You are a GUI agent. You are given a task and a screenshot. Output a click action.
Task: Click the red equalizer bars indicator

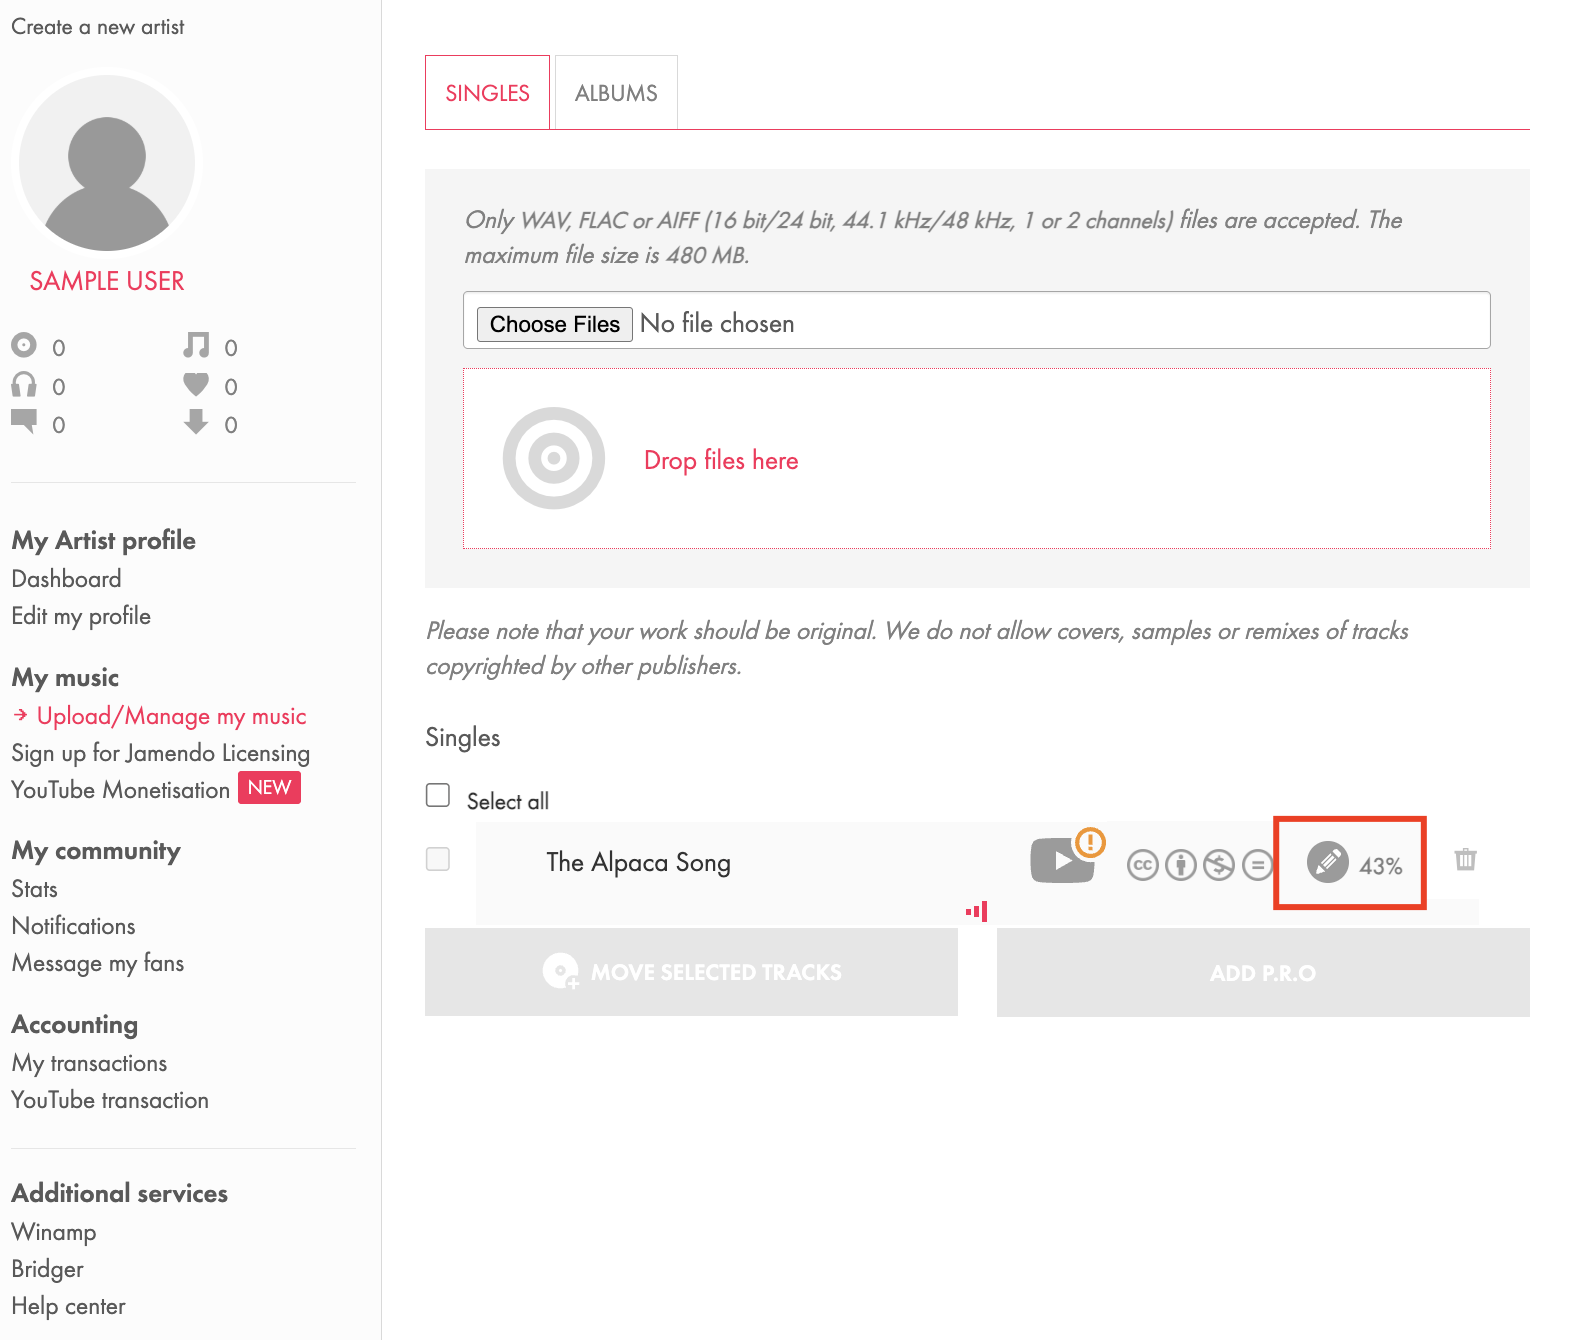(977, 911)
